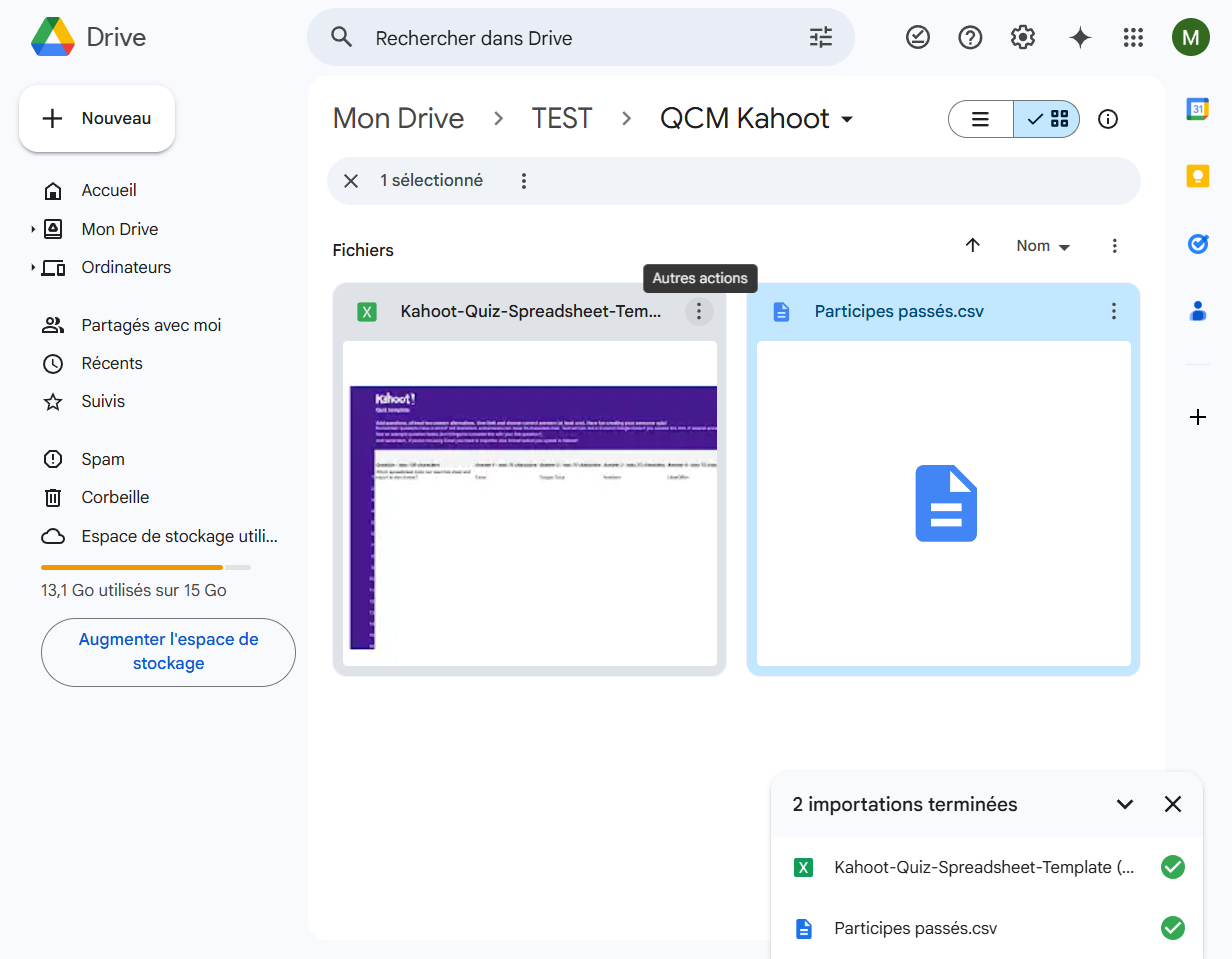Open more actions for Participes passés.csv
The width and height of the screenshot is (1232, 959).
[1114, 312]
